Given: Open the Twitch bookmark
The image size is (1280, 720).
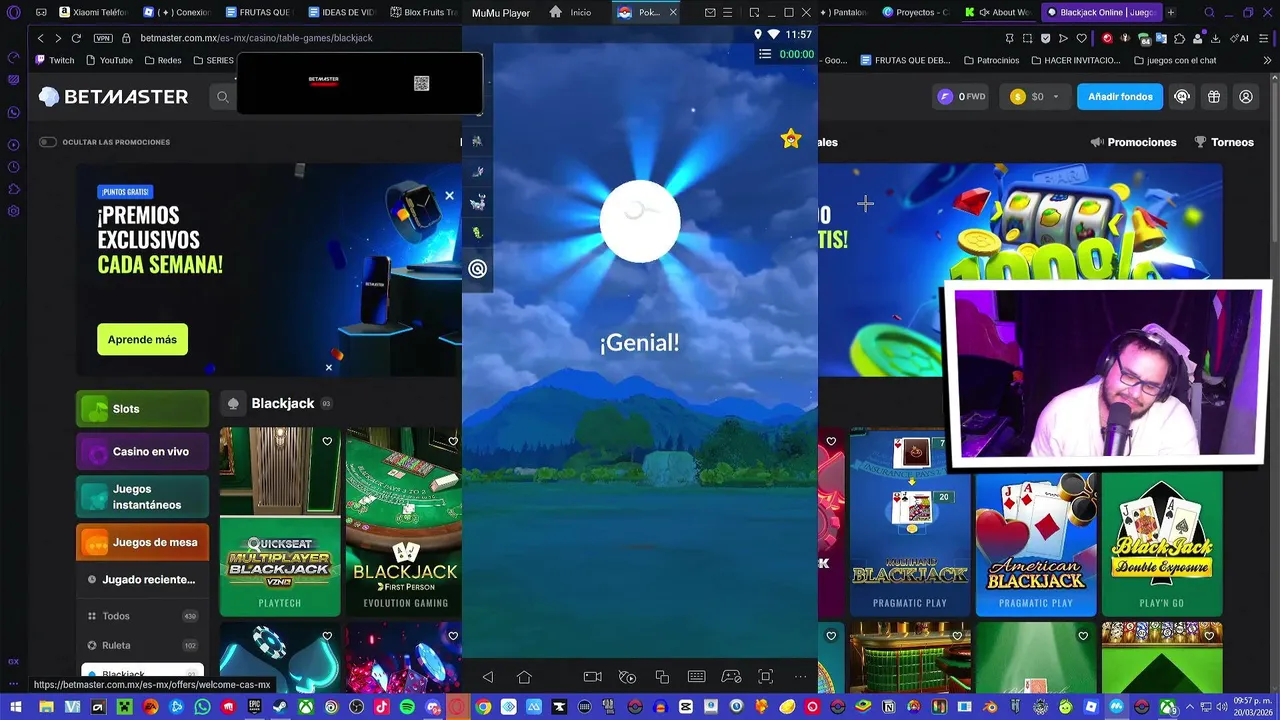Looking at the screenshot, I should (x=54, y=60).
